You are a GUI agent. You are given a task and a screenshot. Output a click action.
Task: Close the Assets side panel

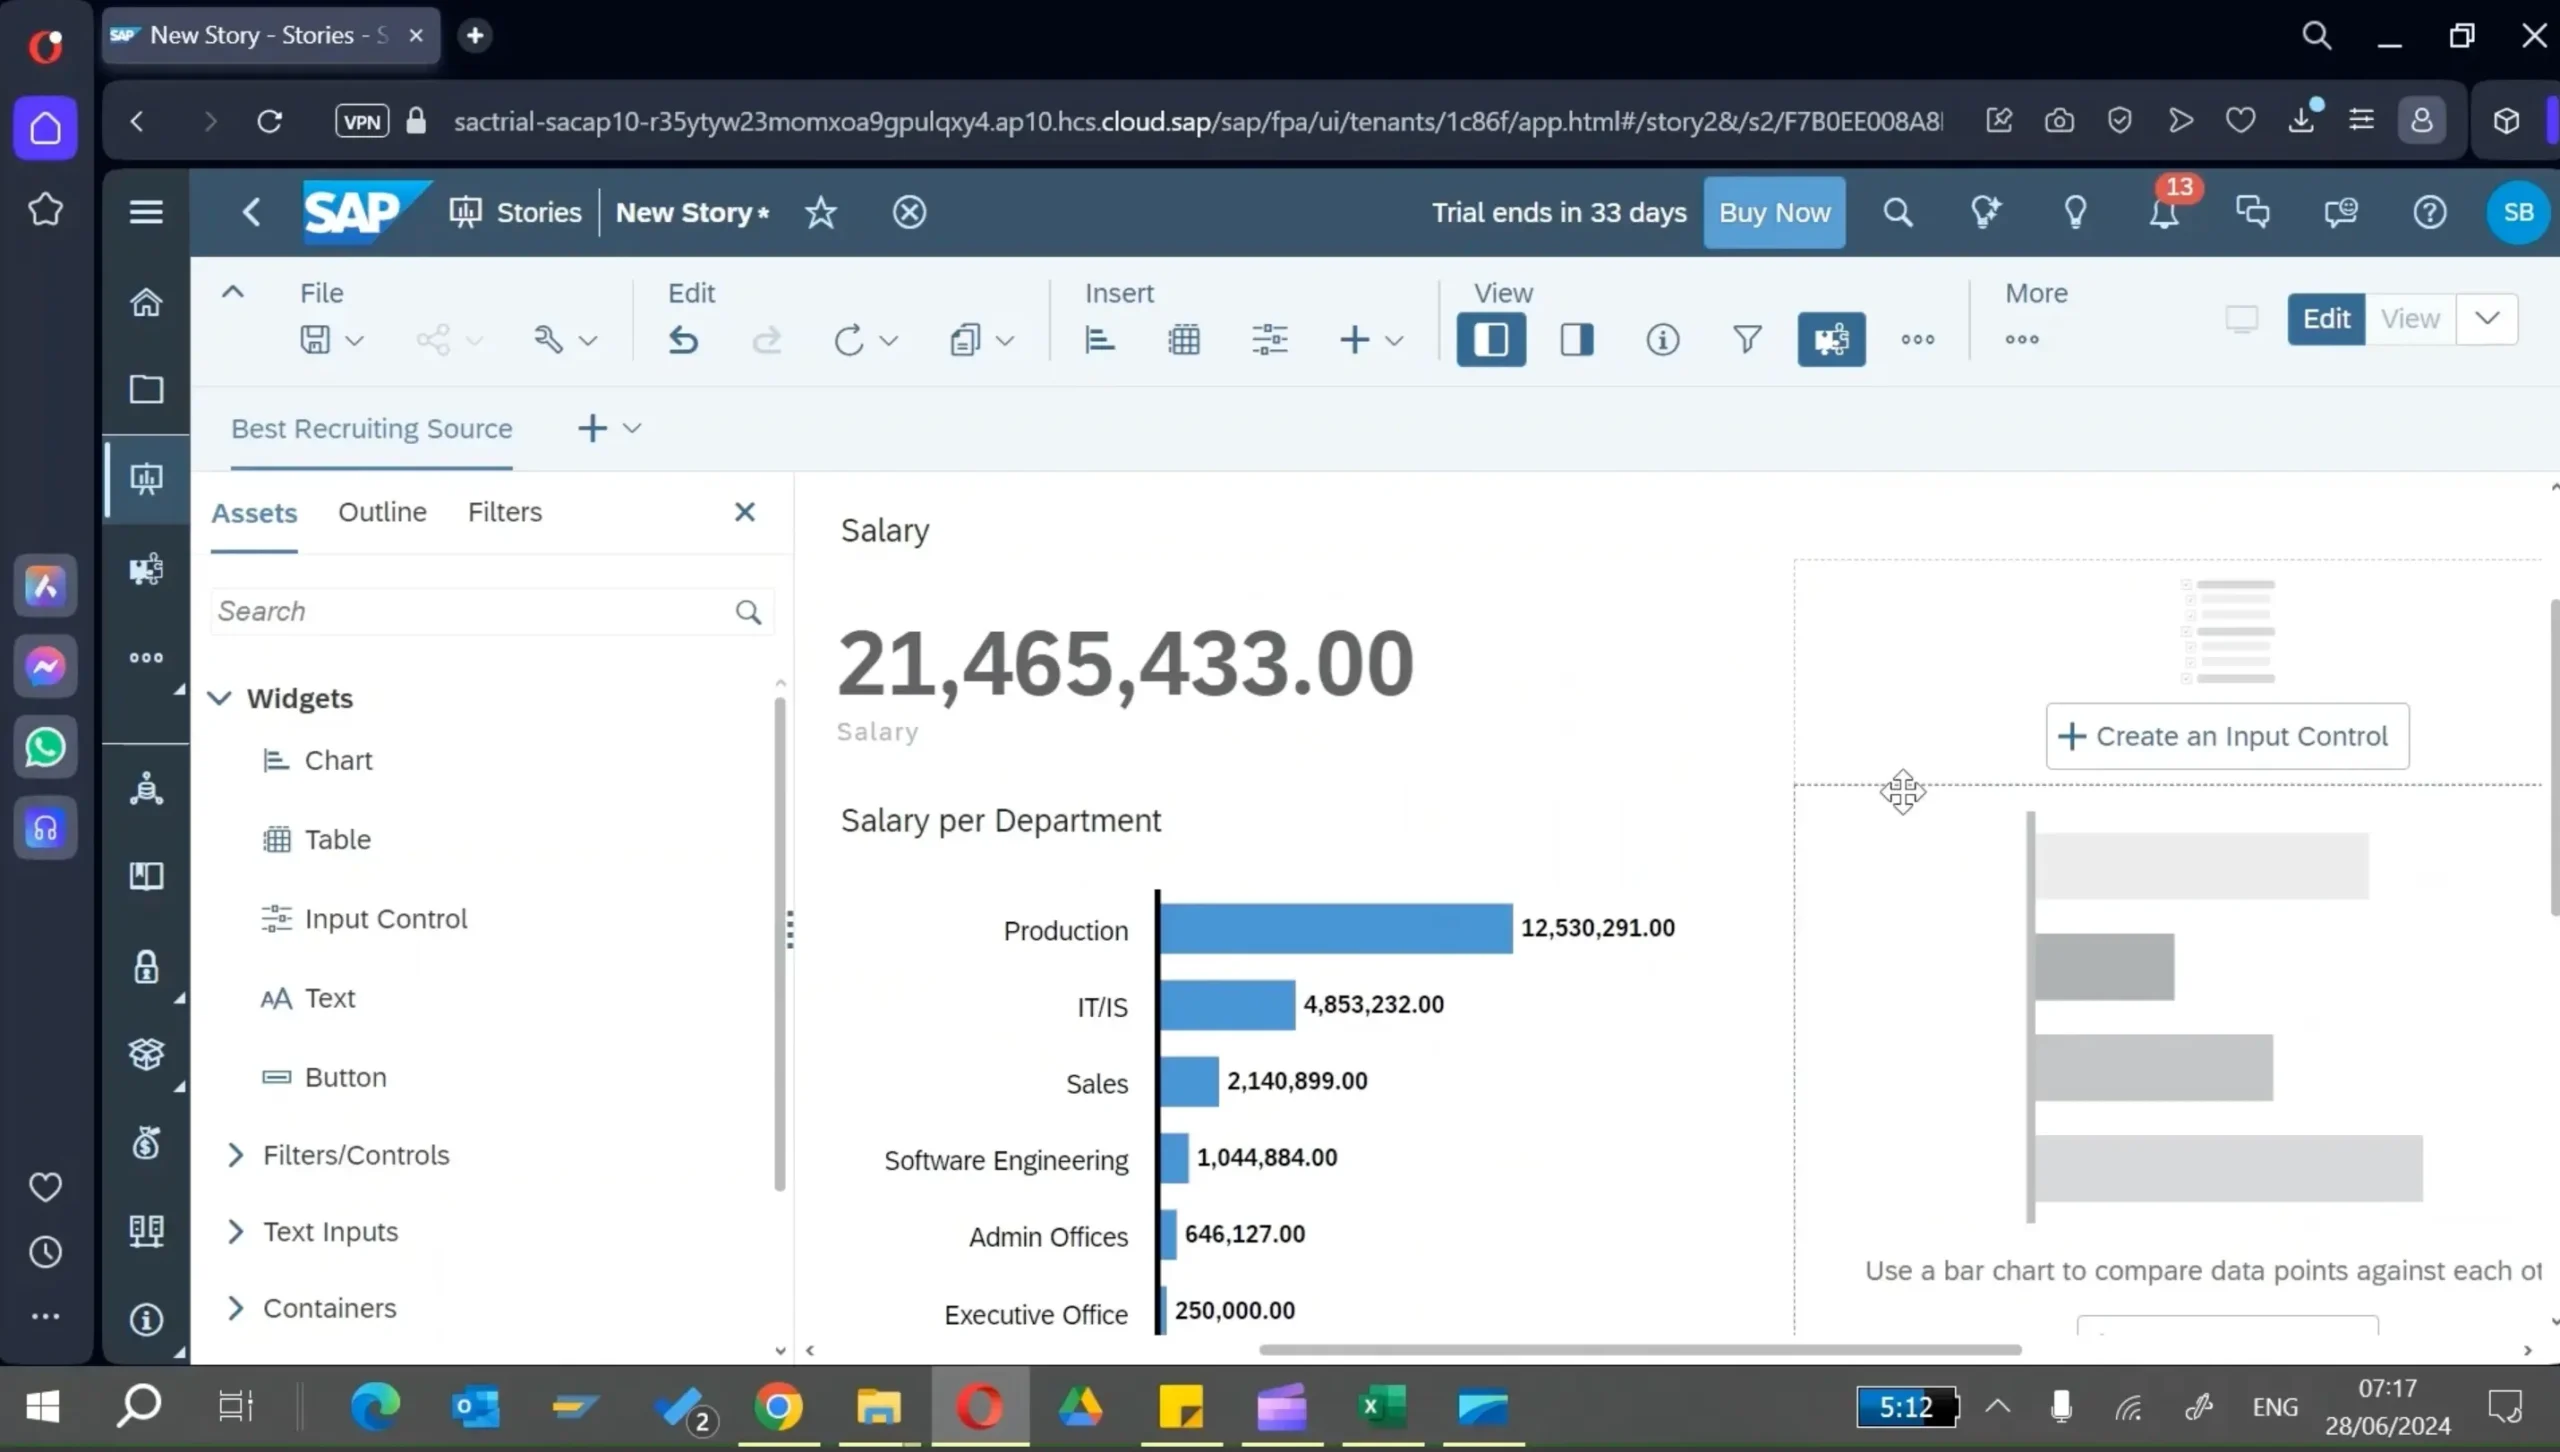[x=745, y=512]
